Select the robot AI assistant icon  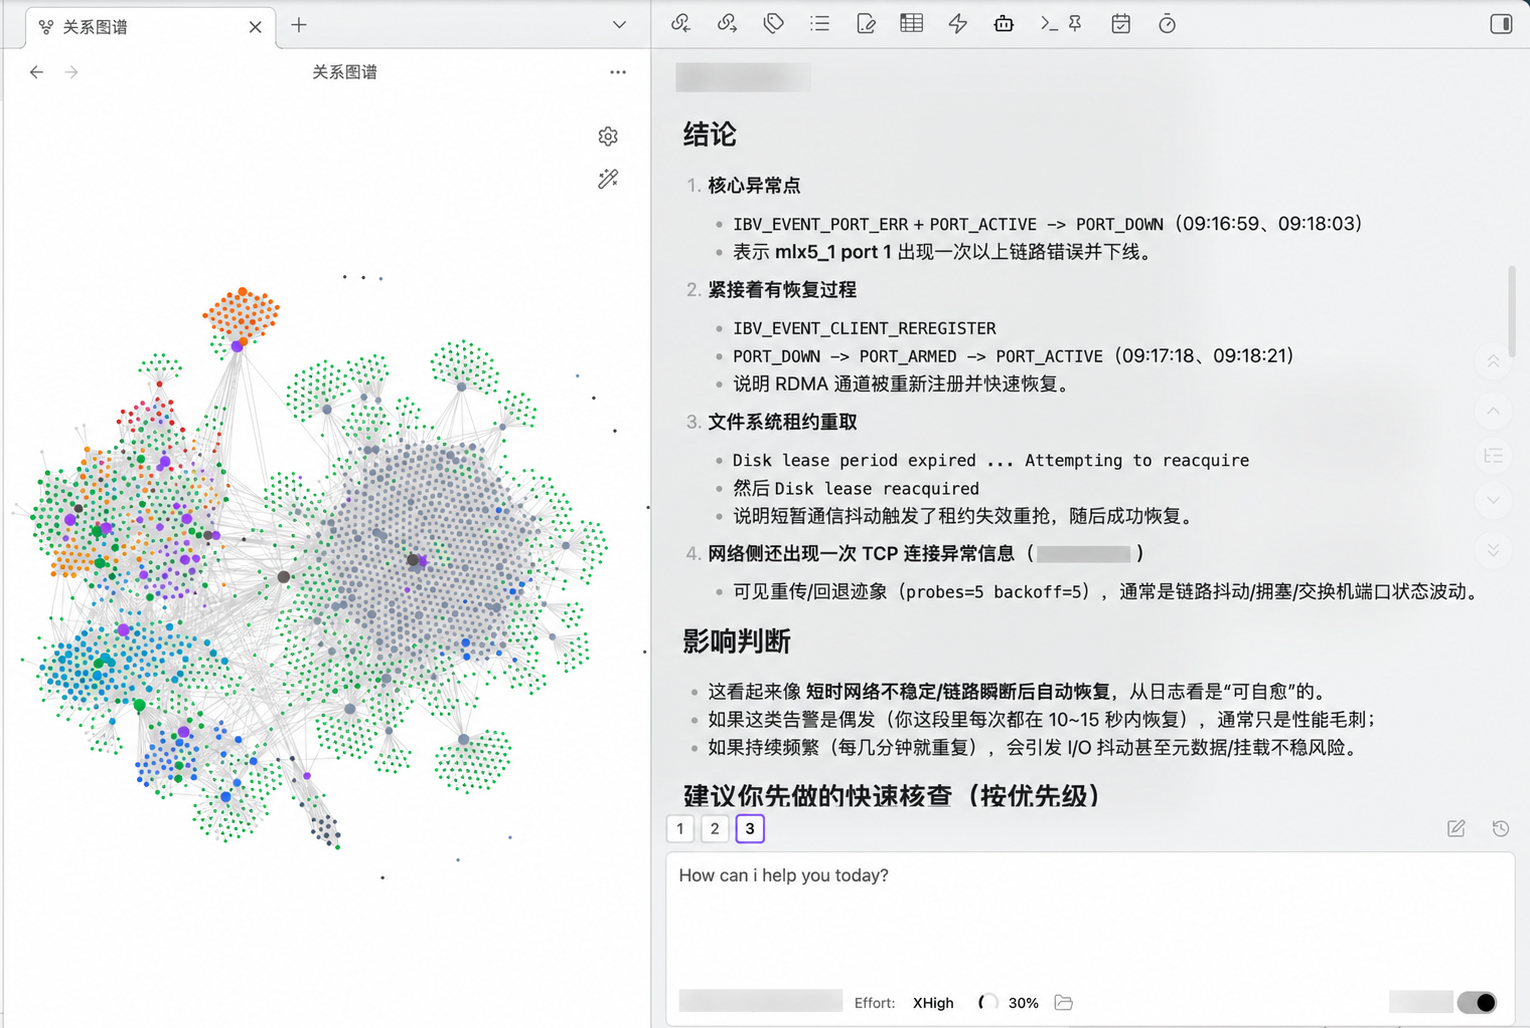coord(1004,24)
